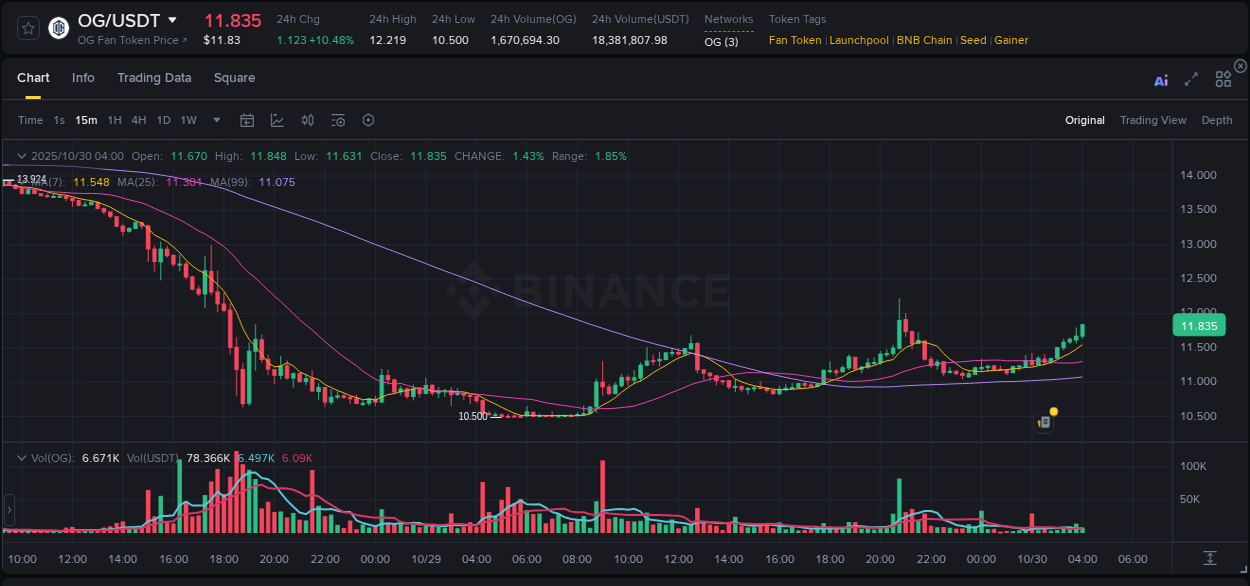Click the Fan Token tag link
Viewport: 1250px width, 586px height.
pyautogui.click(x=795, y=40)
